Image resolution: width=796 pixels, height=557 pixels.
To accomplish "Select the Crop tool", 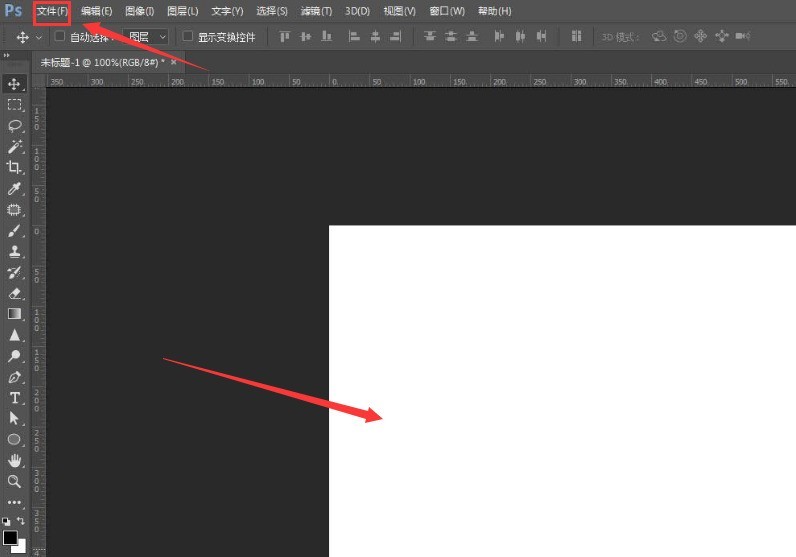I will [x=15, y=167].
